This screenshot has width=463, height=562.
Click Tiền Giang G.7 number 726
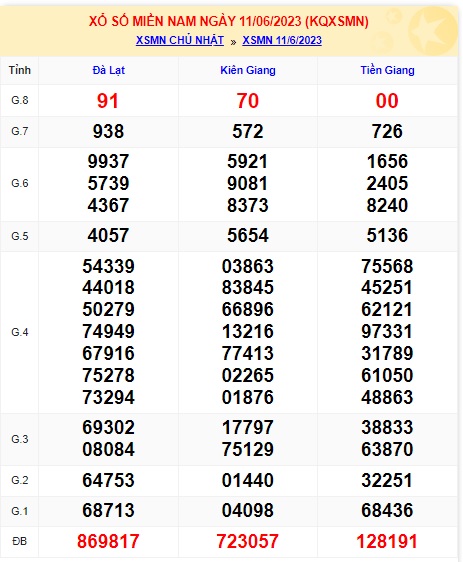pyautogui.click(x=387, y=131)
